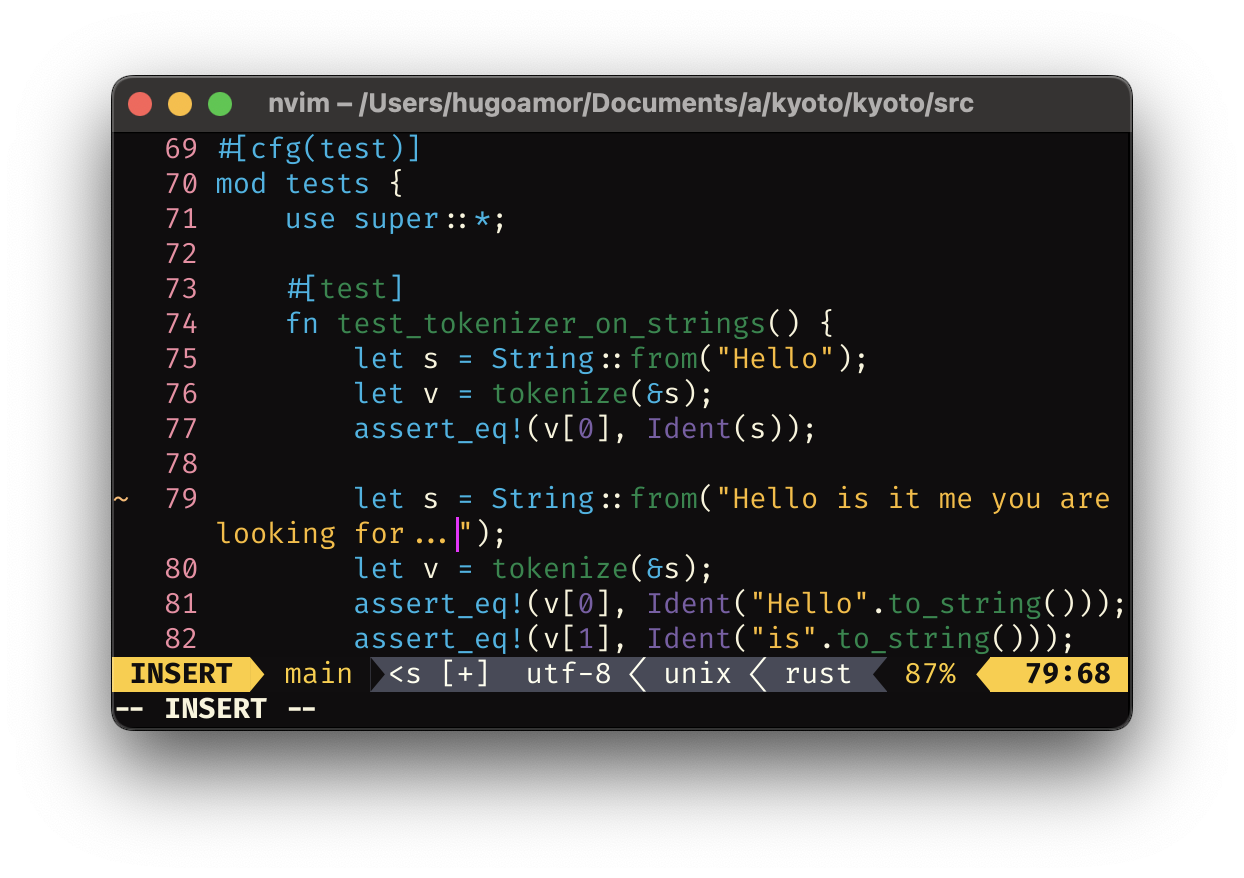
Task: Click 'v[0]' on line 81
Action: (577, 604)
